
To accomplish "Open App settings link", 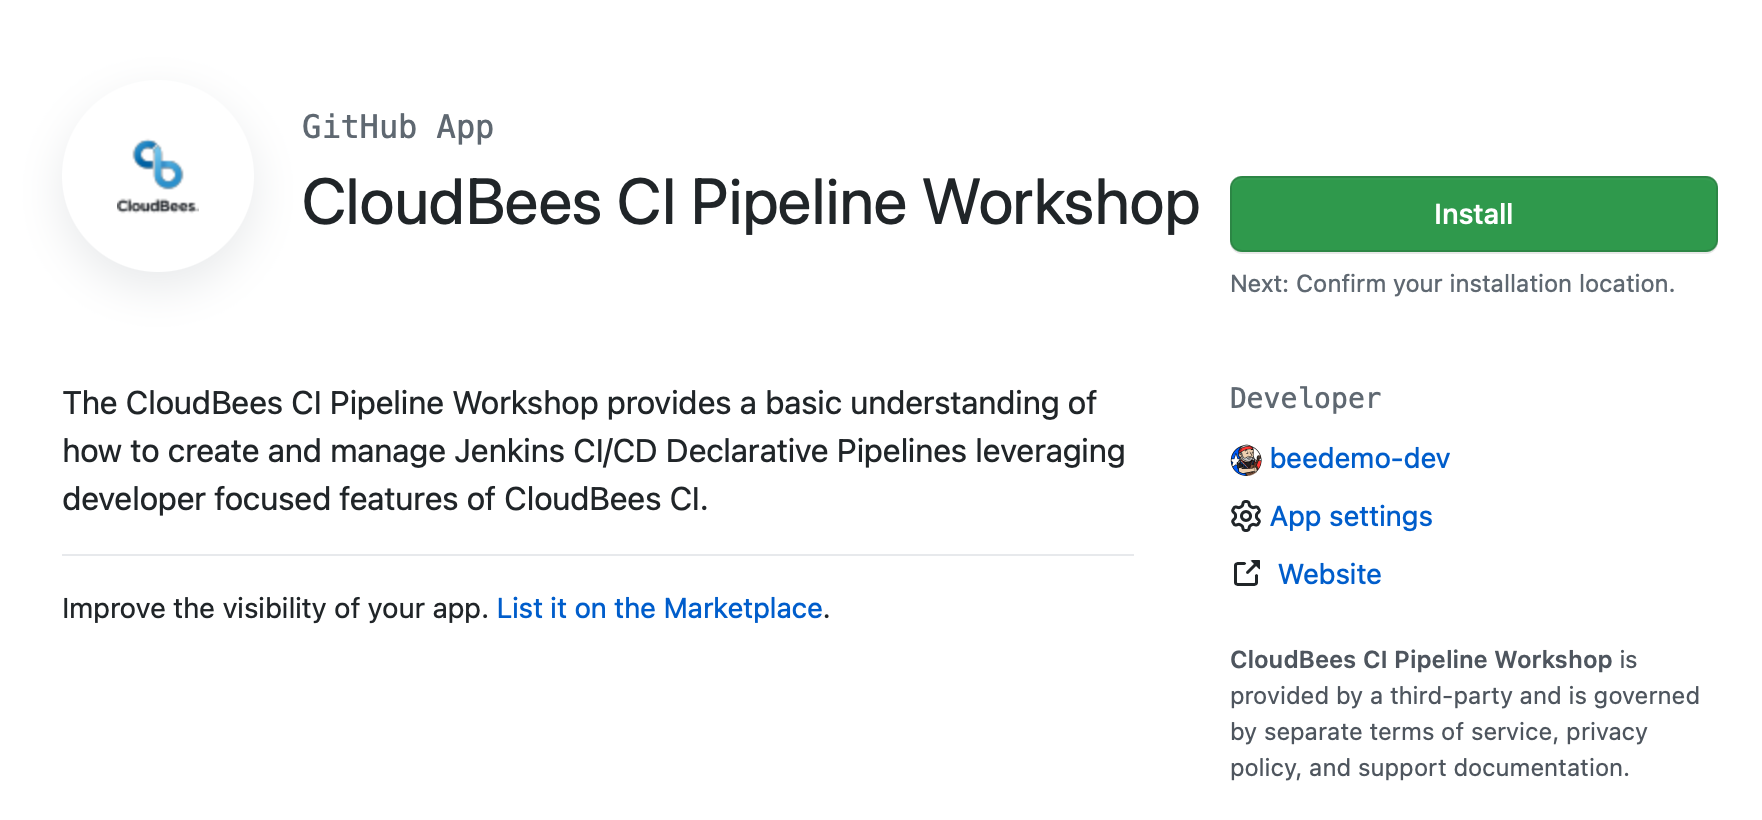I will (x=1351, y=516).
